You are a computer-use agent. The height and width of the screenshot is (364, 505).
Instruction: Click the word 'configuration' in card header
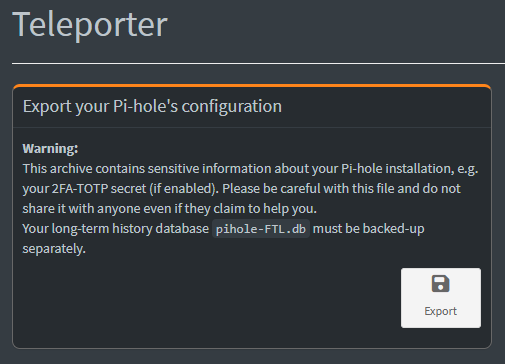232,106
